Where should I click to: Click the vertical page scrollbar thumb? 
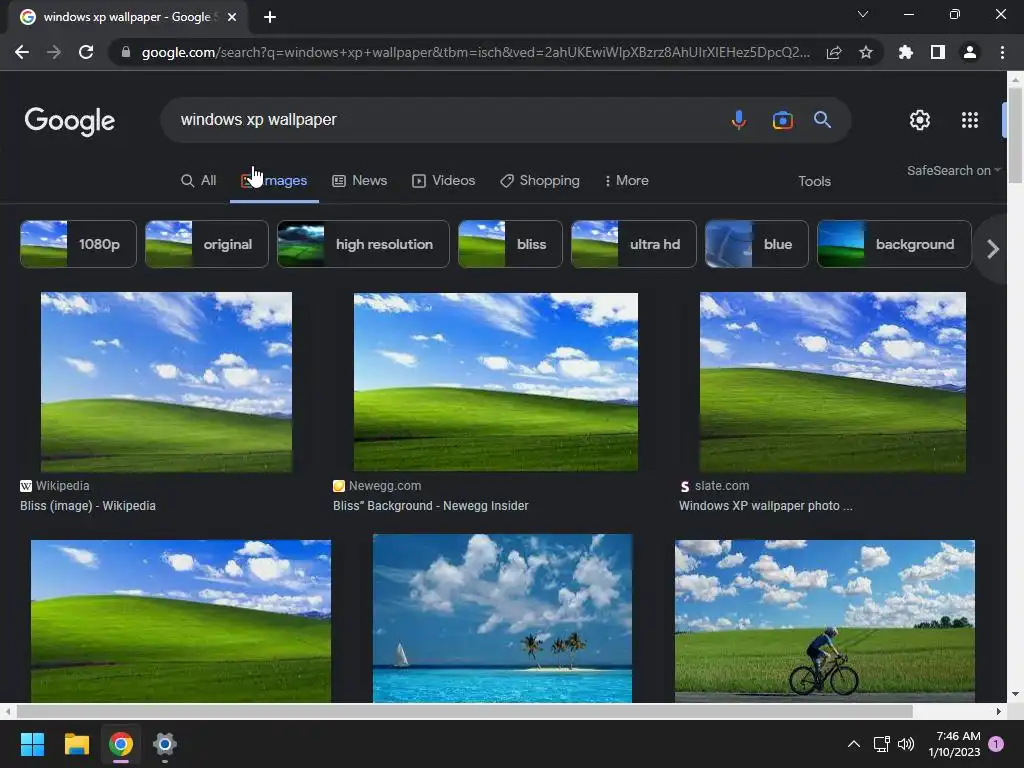tap(1015, 135)
